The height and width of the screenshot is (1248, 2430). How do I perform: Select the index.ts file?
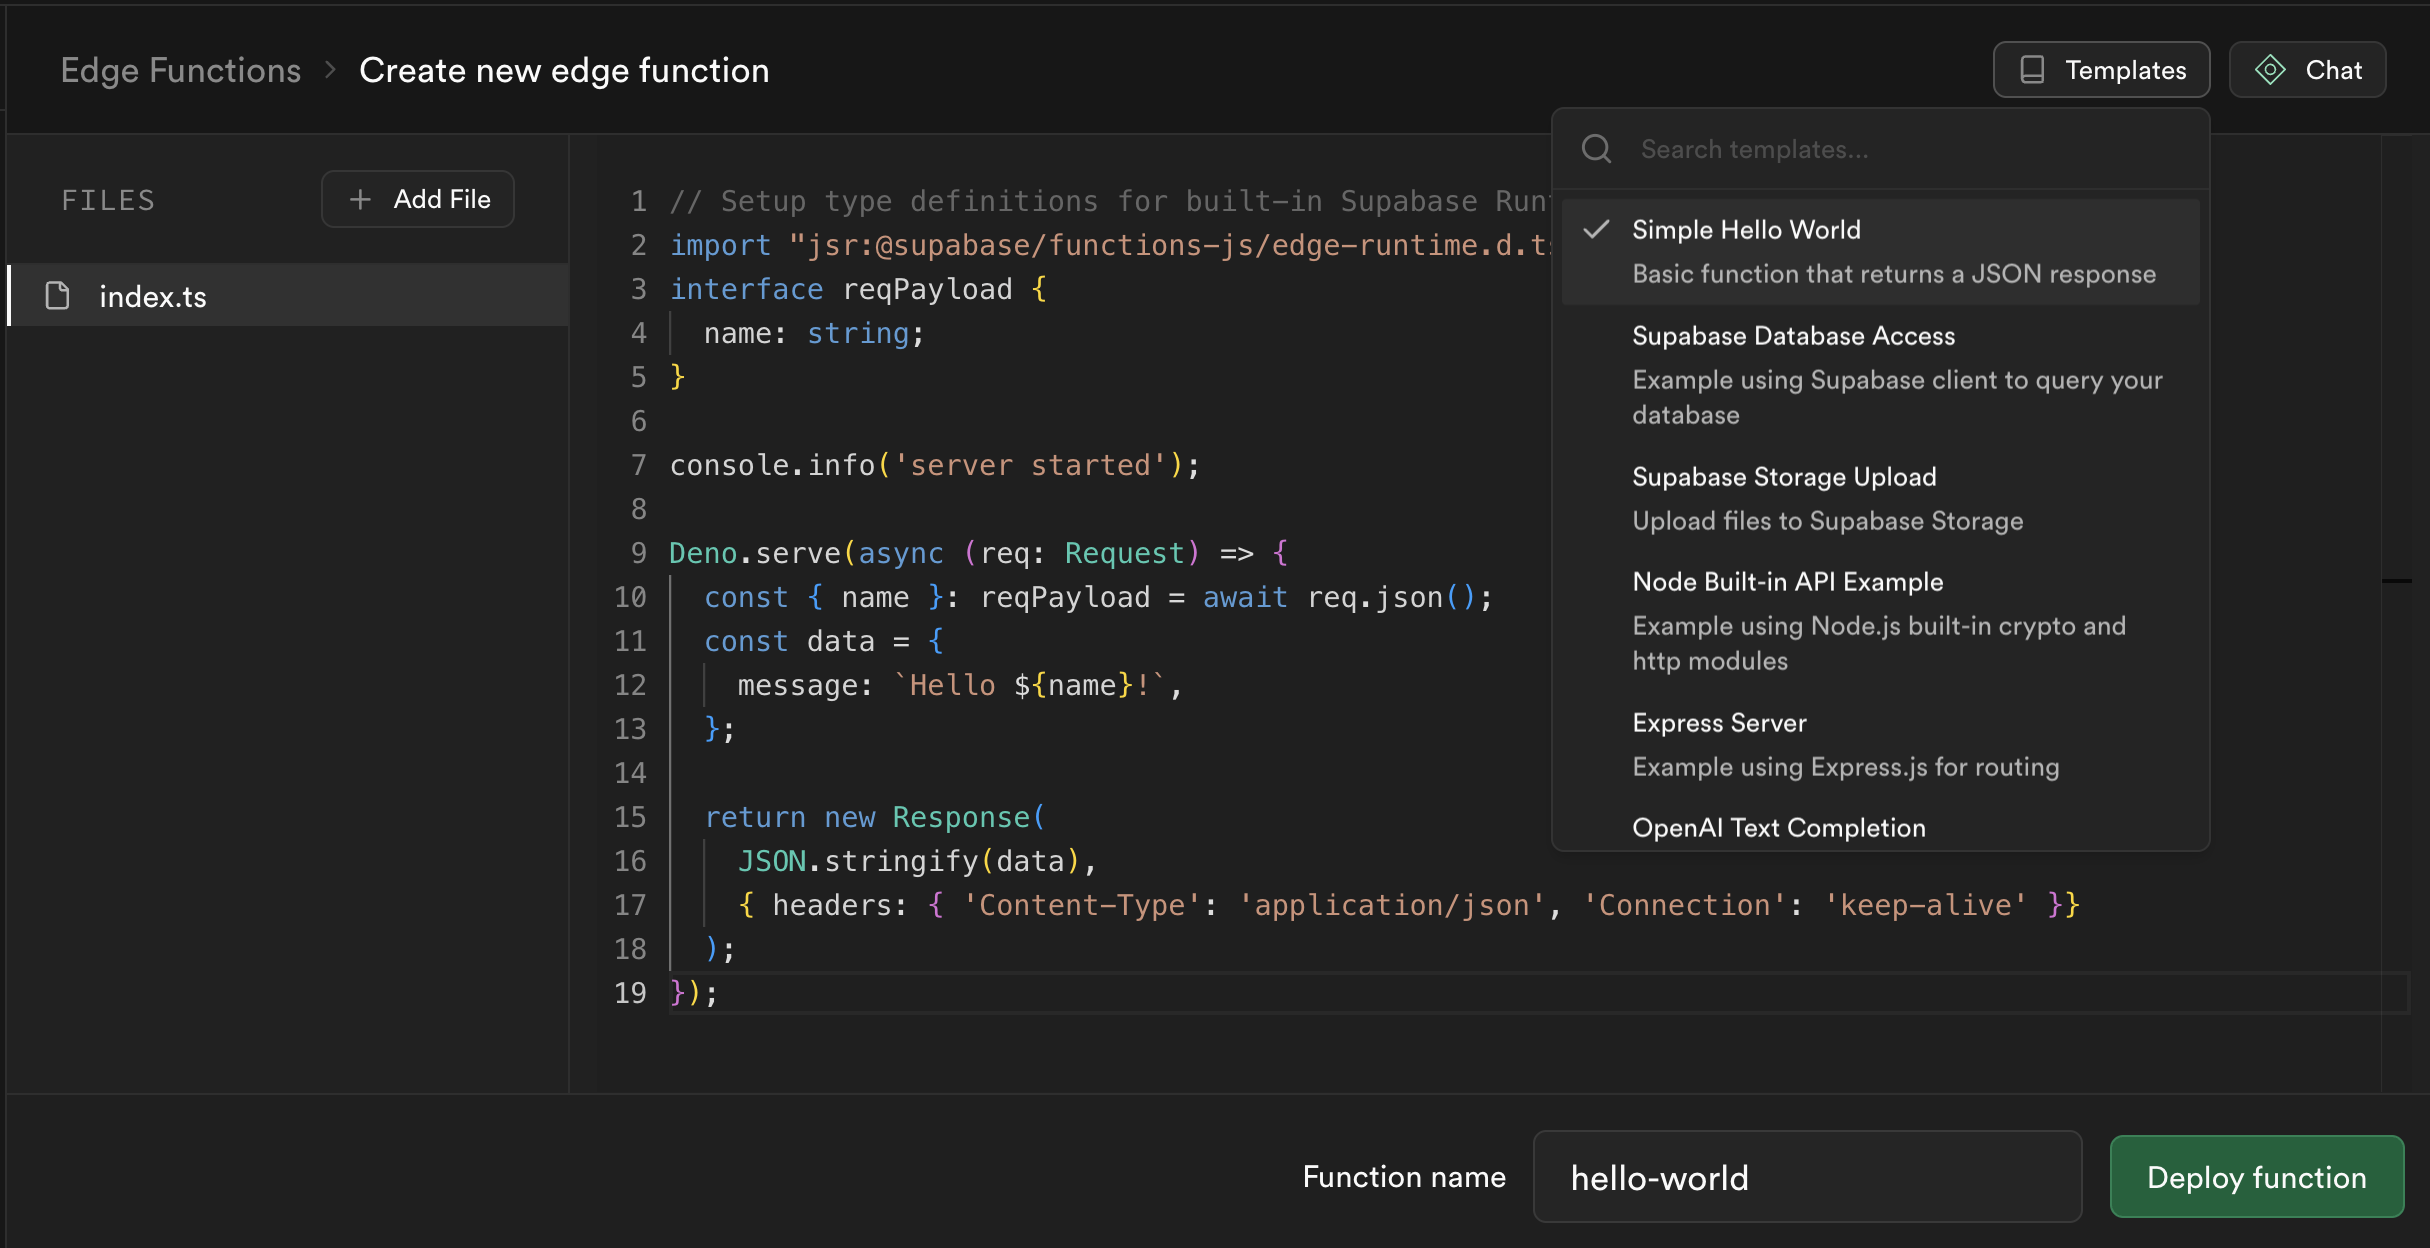point(289,296)
